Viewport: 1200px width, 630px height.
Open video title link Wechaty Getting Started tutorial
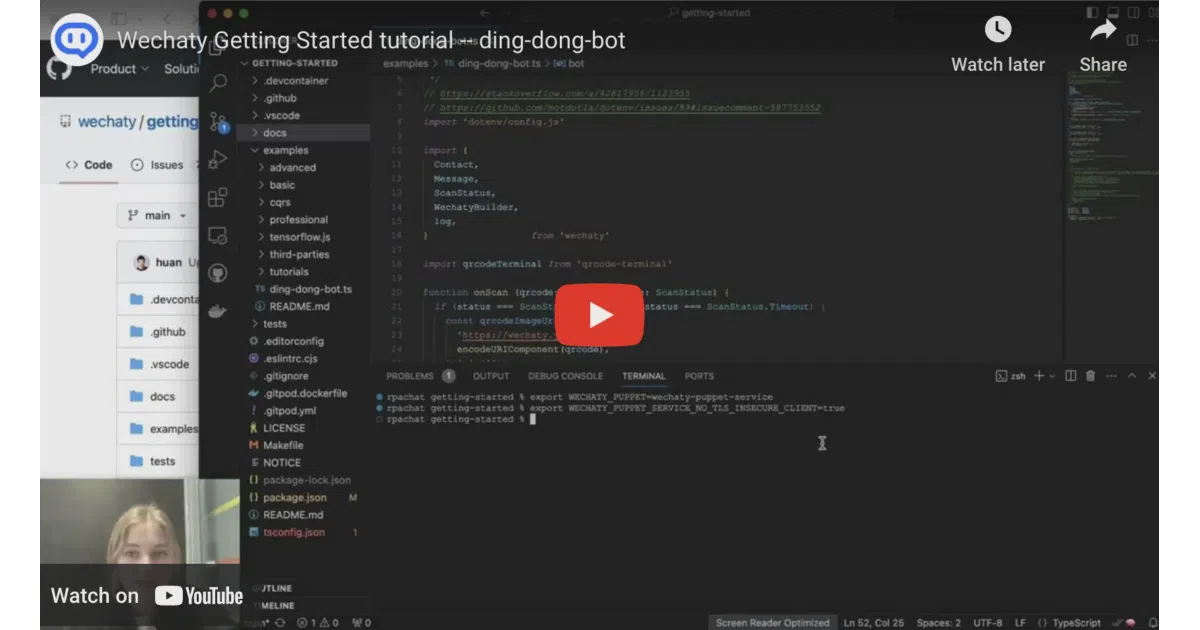coord(371,41)
